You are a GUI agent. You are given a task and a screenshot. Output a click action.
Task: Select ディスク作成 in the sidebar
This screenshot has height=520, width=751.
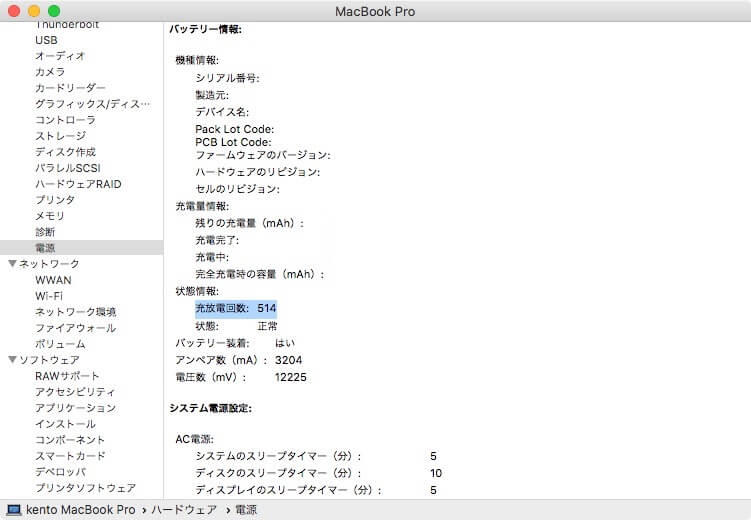65,152
